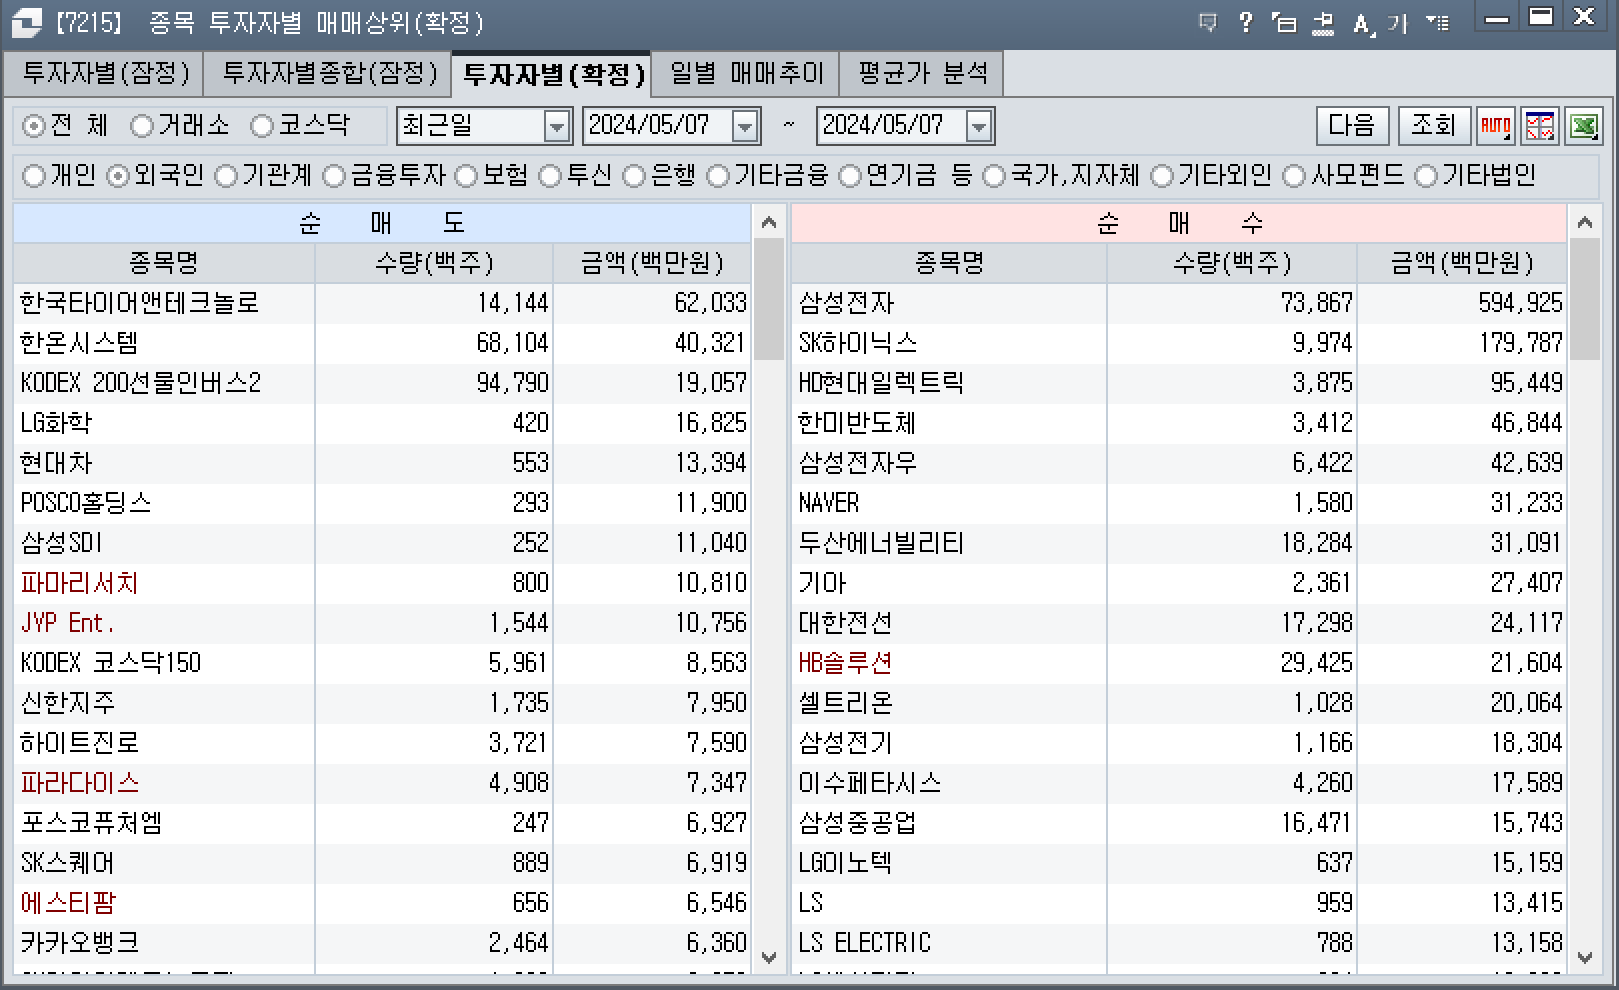
Task: Click the red 파마리서치 stock name
Action: (79, 583)
